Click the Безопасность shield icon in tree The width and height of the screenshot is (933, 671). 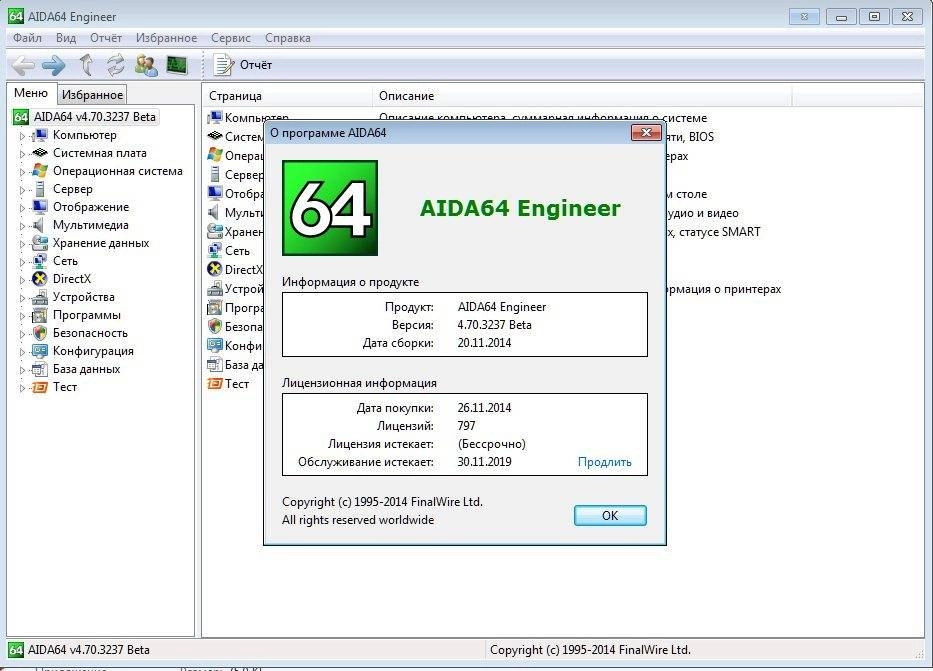coord(40,333)
